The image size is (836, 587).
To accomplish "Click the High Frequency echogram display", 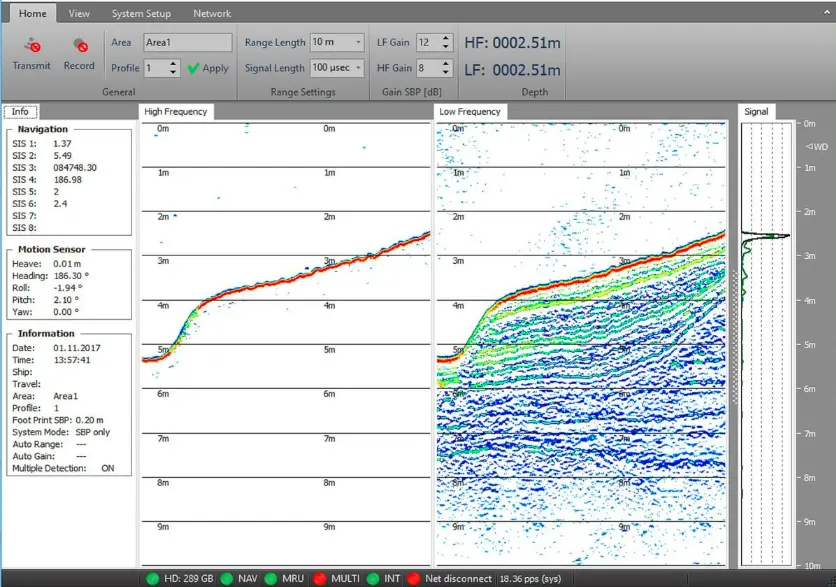I will pyautogui.click(x=286, y=344).
